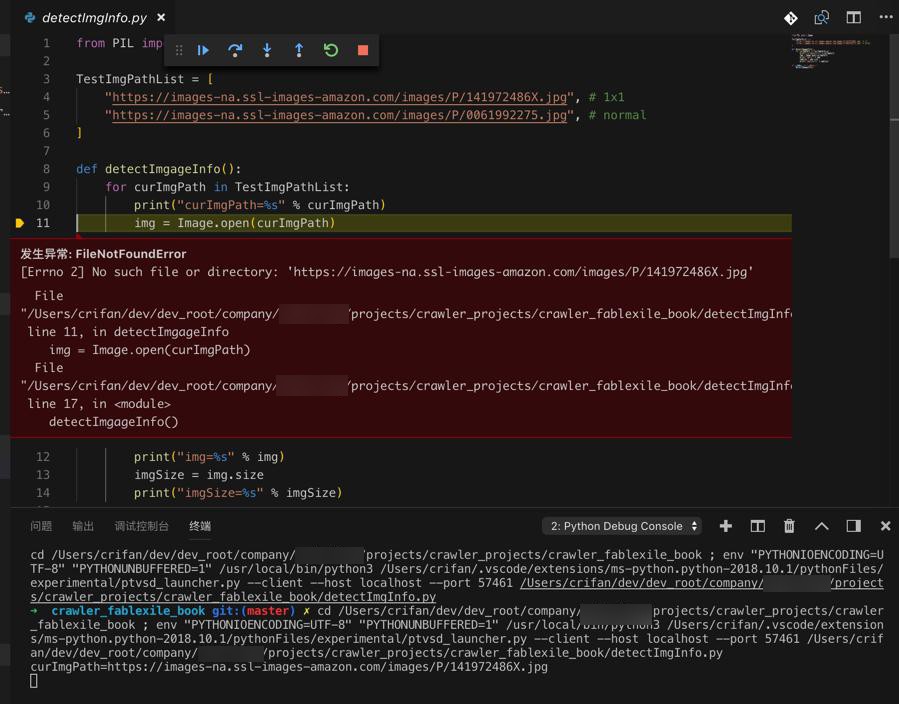The image size is (899, 704).
Task: Click the '[Errno 2] No such file' message
Action: [x=387, y=272]
